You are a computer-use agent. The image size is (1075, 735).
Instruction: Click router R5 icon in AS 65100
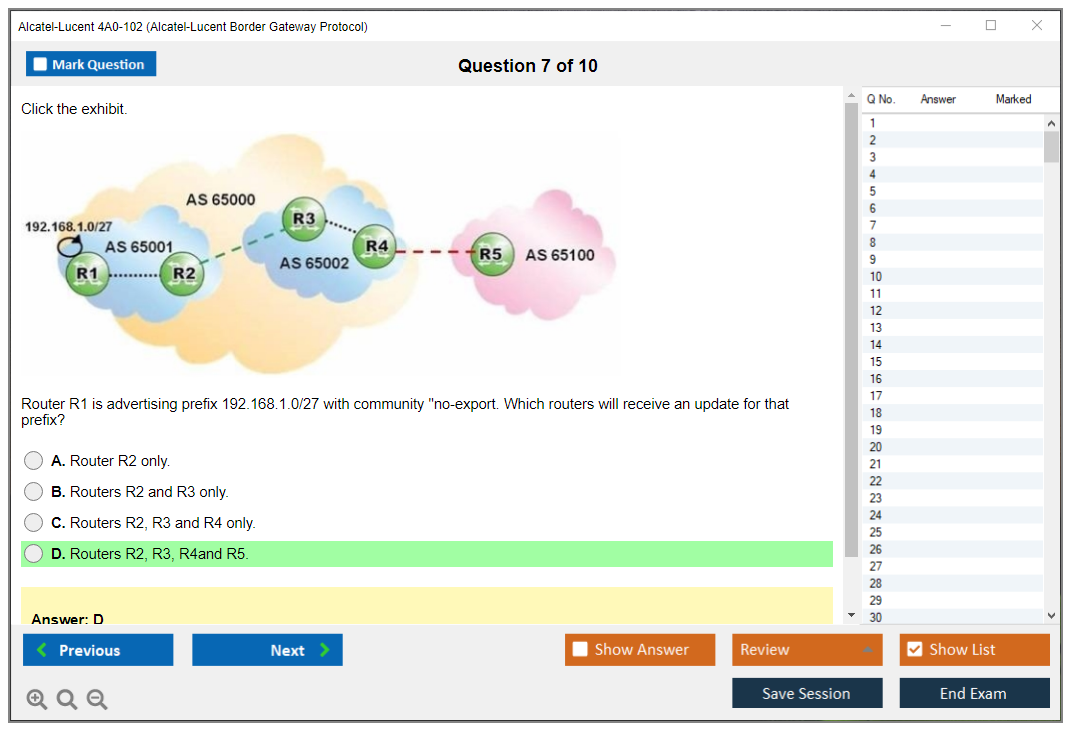(x=491, y=254)
